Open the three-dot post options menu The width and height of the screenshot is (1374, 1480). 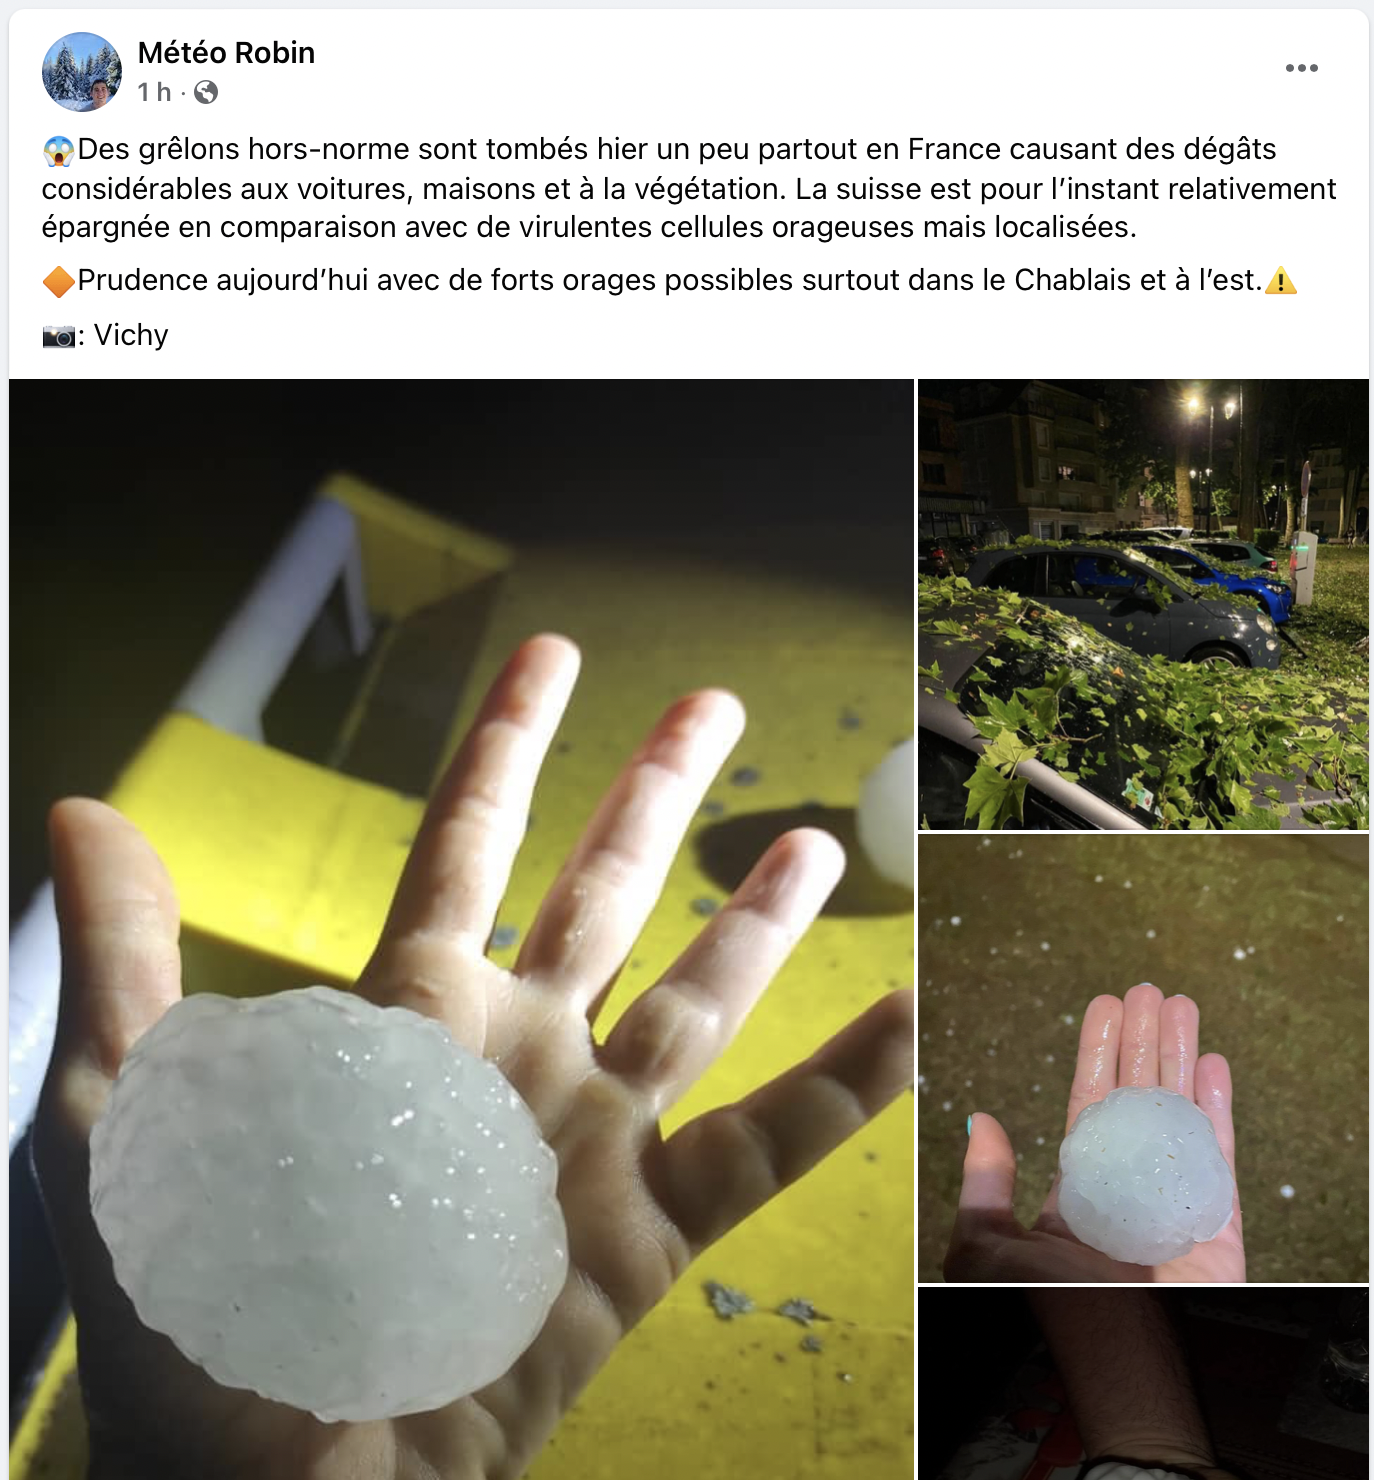pos(1301,68)
